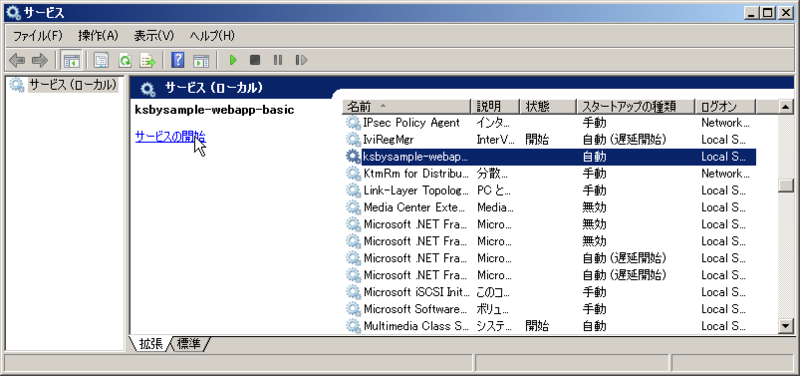
Task: Sort by スタートアップの種類 column header
Action: click(636, 107)
